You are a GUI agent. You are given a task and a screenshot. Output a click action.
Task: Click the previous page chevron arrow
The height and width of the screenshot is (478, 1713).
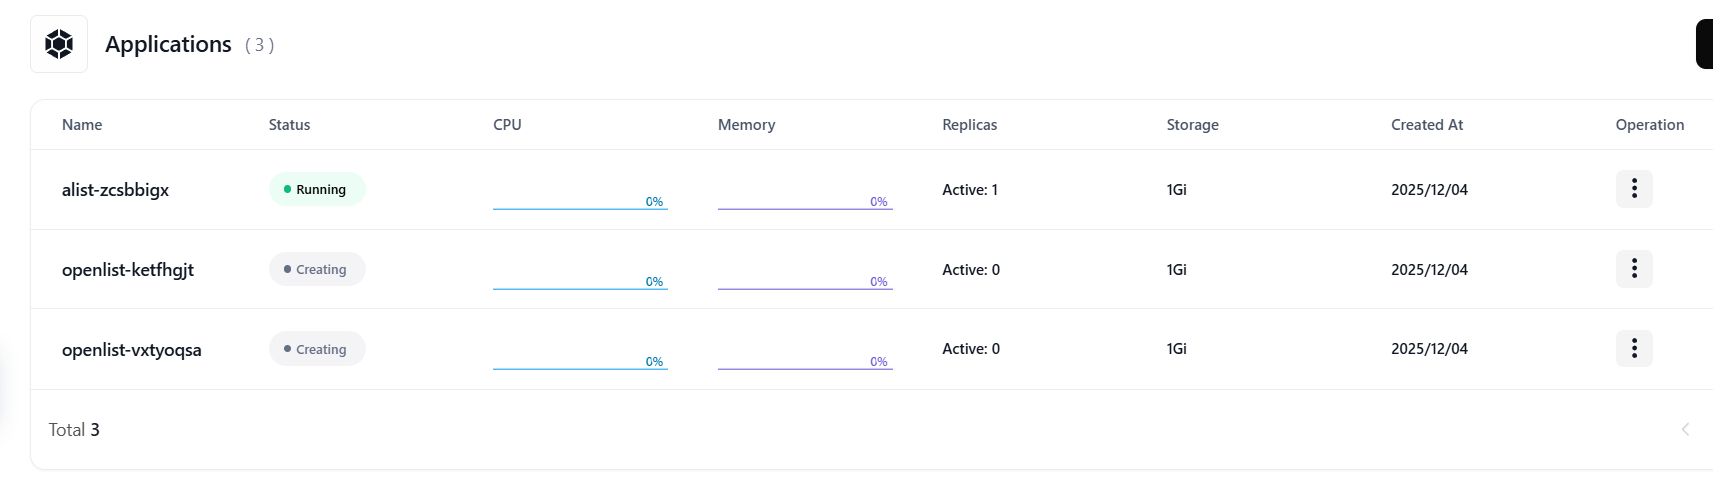(1685, 430)
